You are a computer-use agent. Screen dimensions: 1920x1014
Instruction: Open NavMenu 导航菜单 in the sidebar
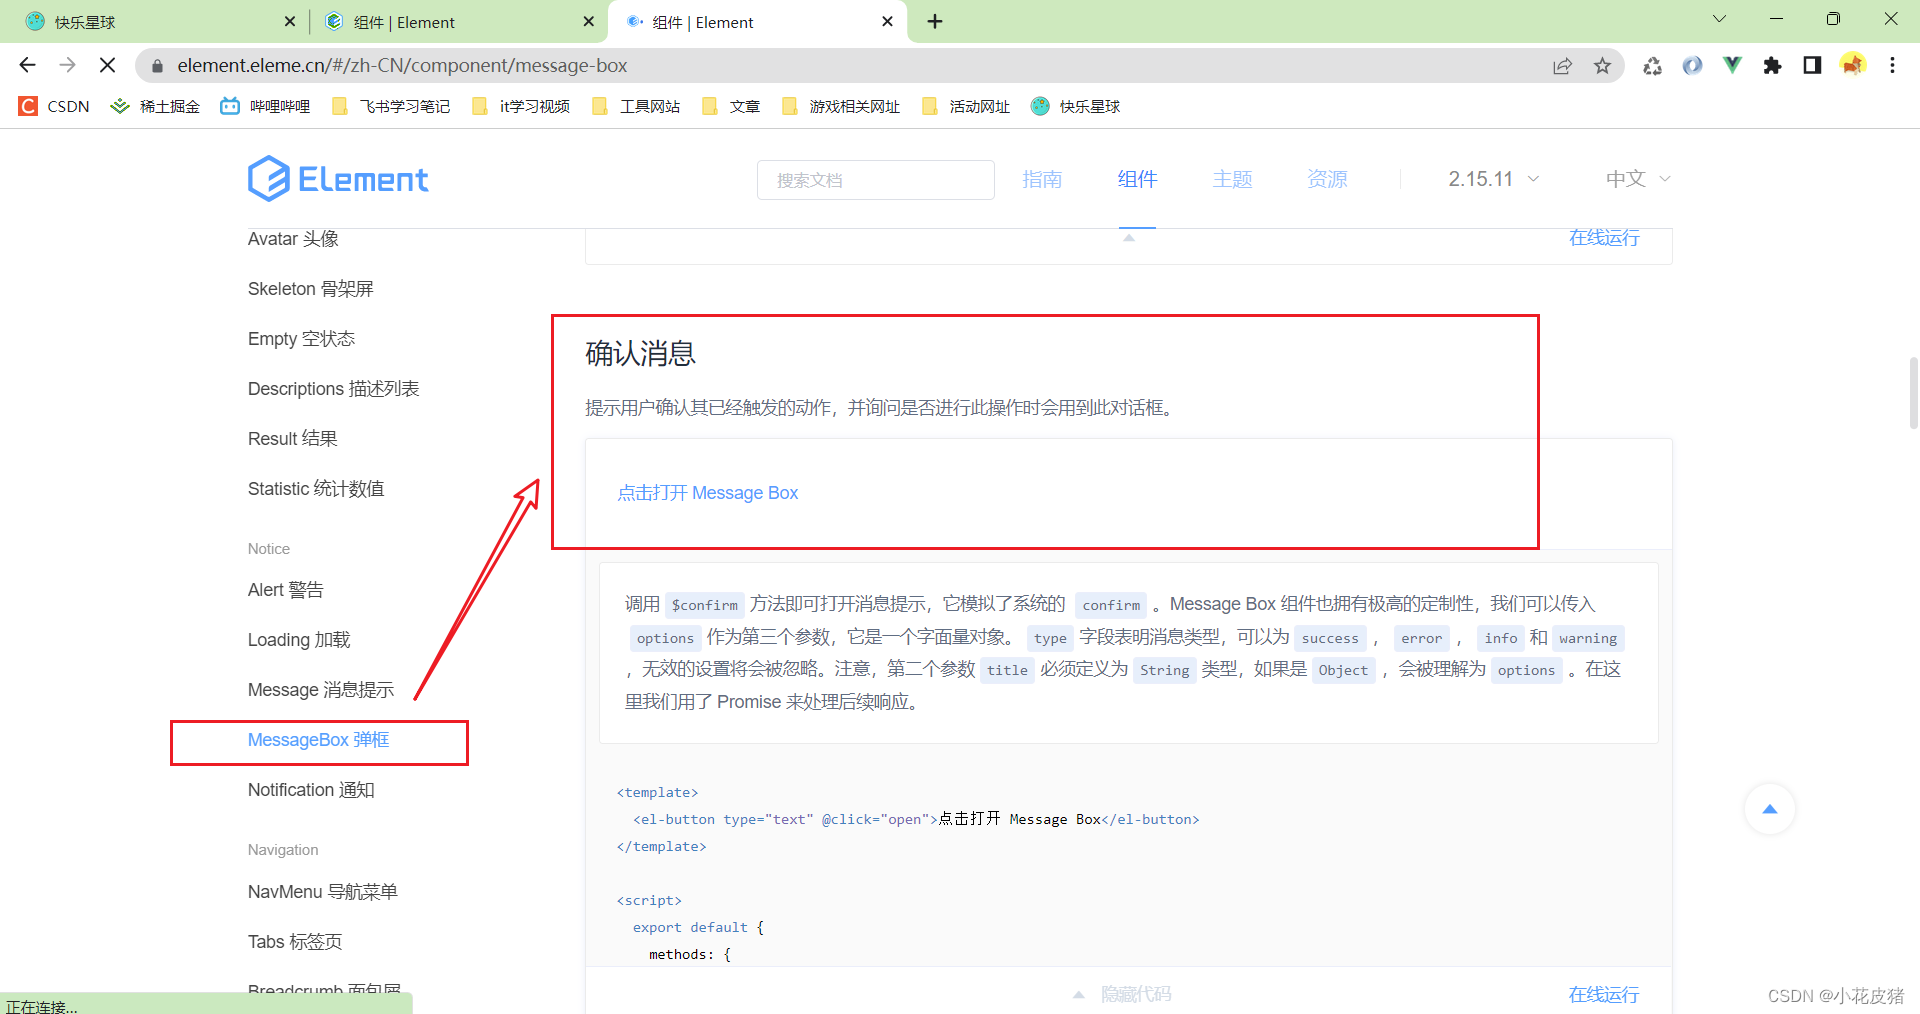pyautogui.click(x=322, y=892)
